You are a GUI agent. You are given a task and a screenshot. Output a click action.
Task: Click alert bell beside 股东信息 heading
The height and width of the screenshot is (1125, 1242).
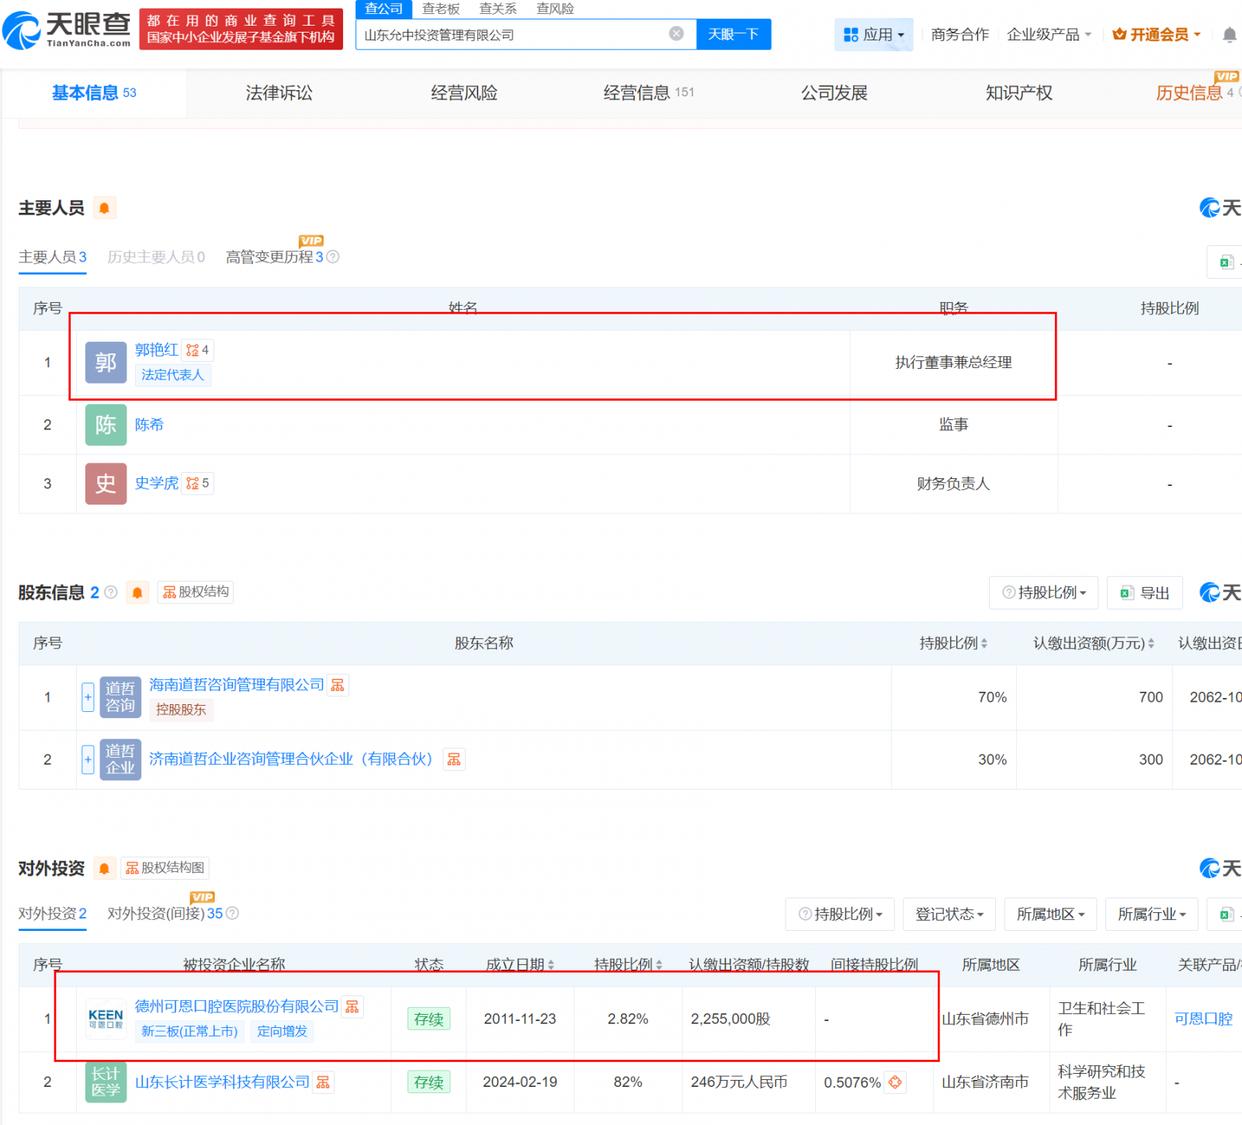[x=138, y=593]
